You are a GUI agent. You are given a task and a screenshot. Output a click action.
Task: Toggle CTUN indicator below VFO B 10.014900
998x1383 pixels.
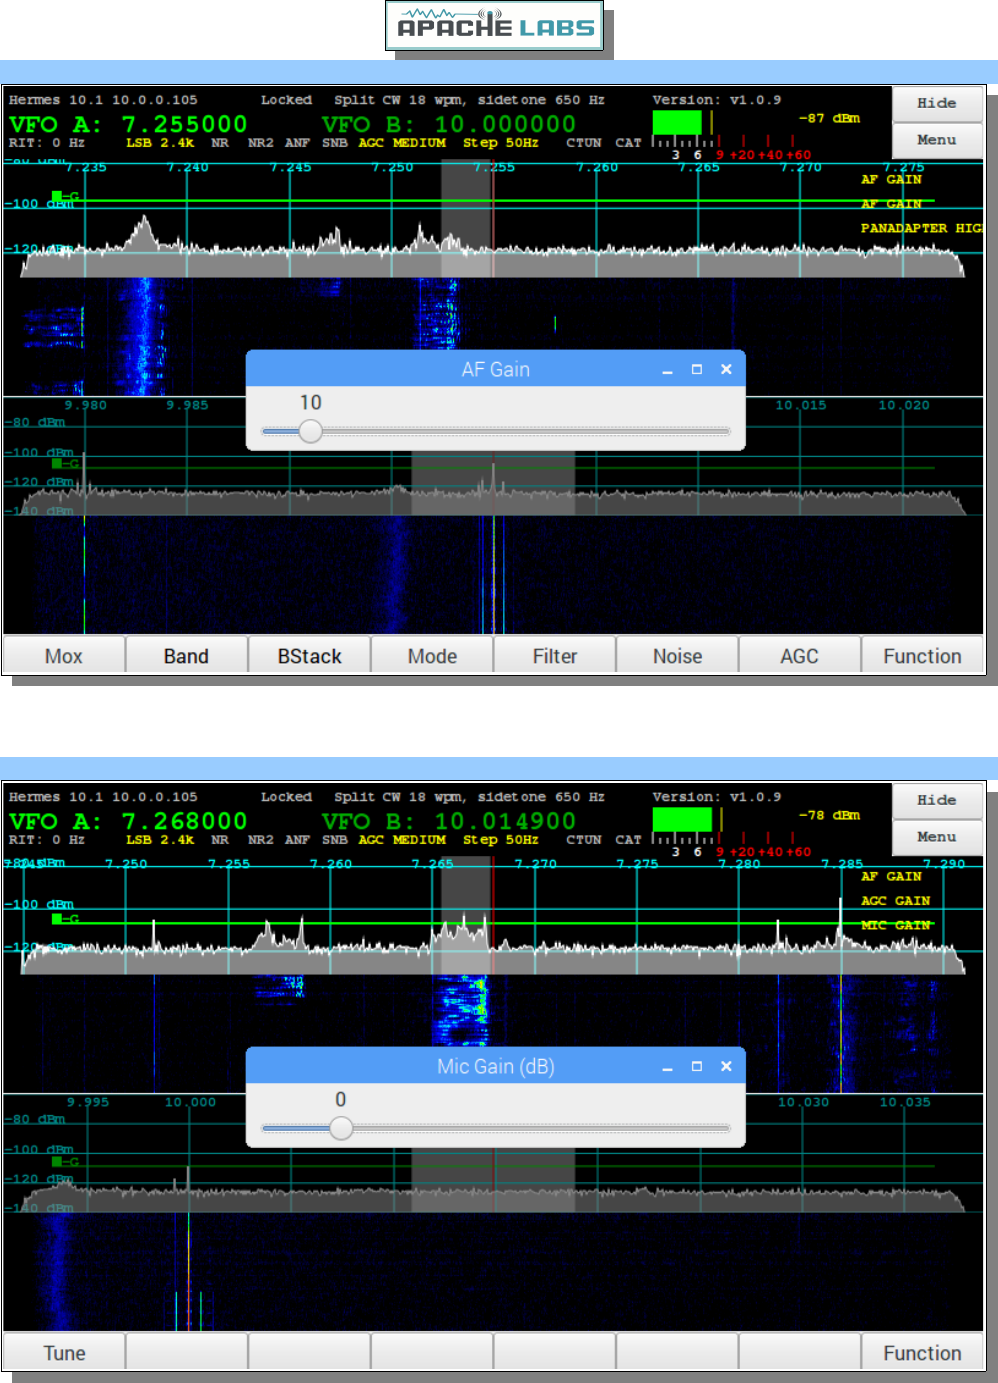tap(584, 840)
